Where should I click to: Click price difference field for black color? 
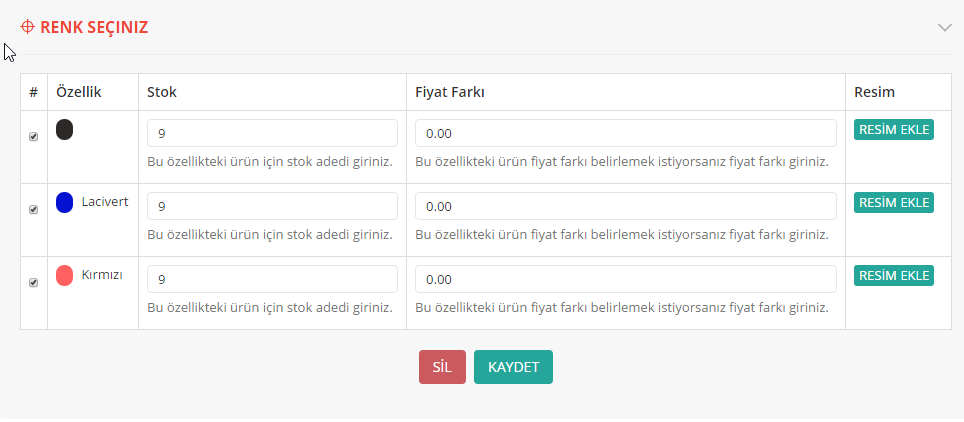pyautogui.click(x=625, y=133)
